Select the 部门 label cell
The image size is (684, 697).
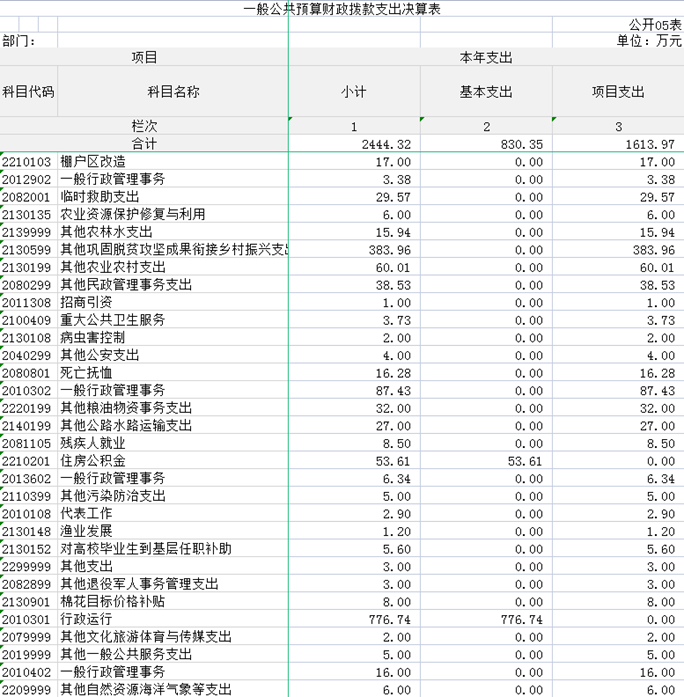(20, 41)
